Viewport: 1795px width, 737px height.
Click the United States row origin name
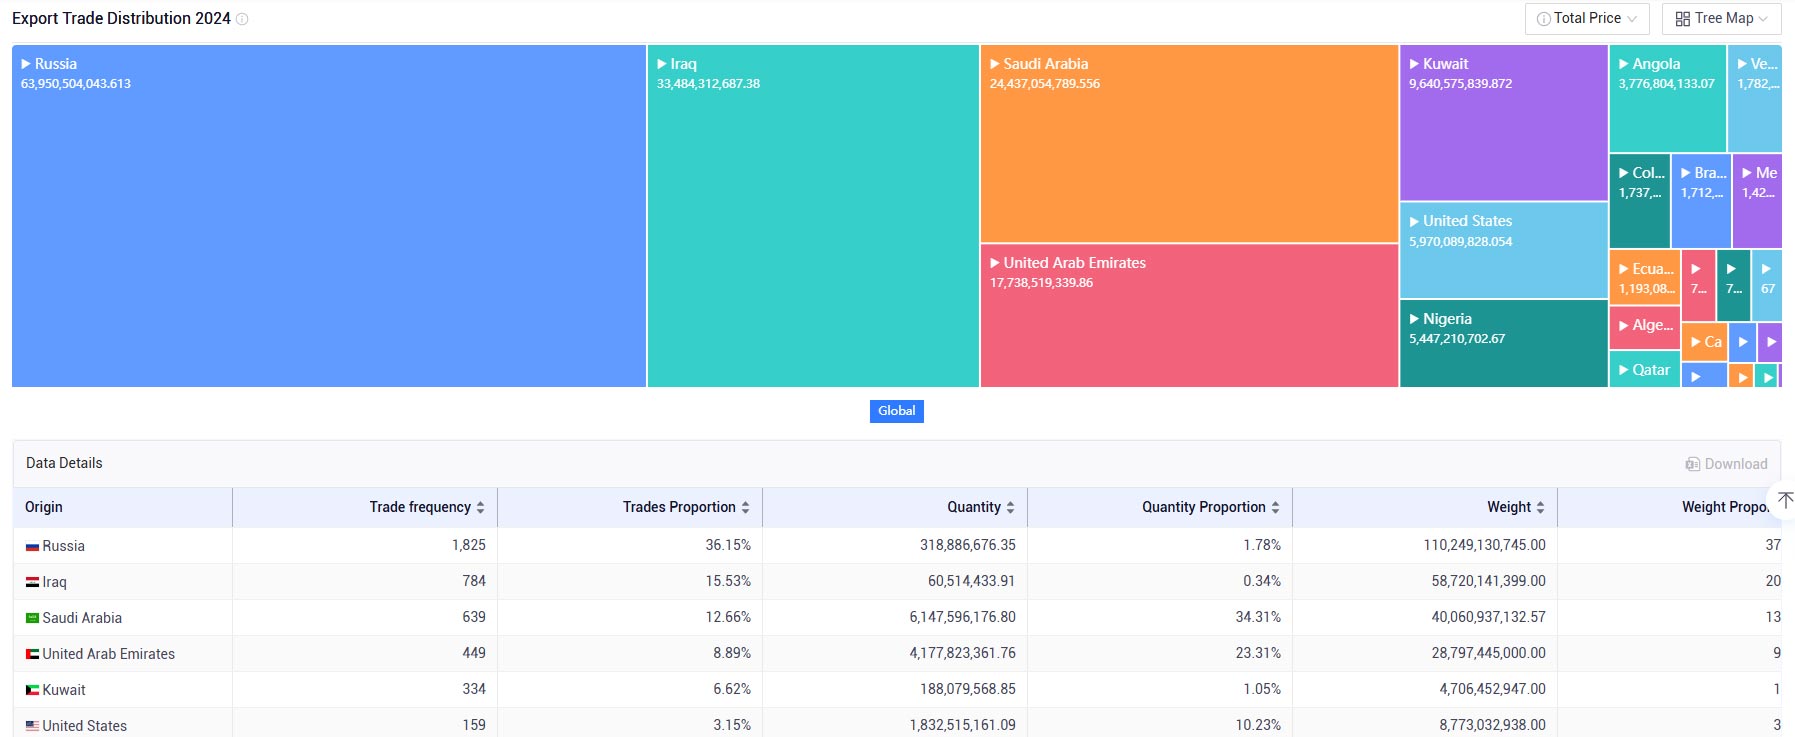(85, 726)
